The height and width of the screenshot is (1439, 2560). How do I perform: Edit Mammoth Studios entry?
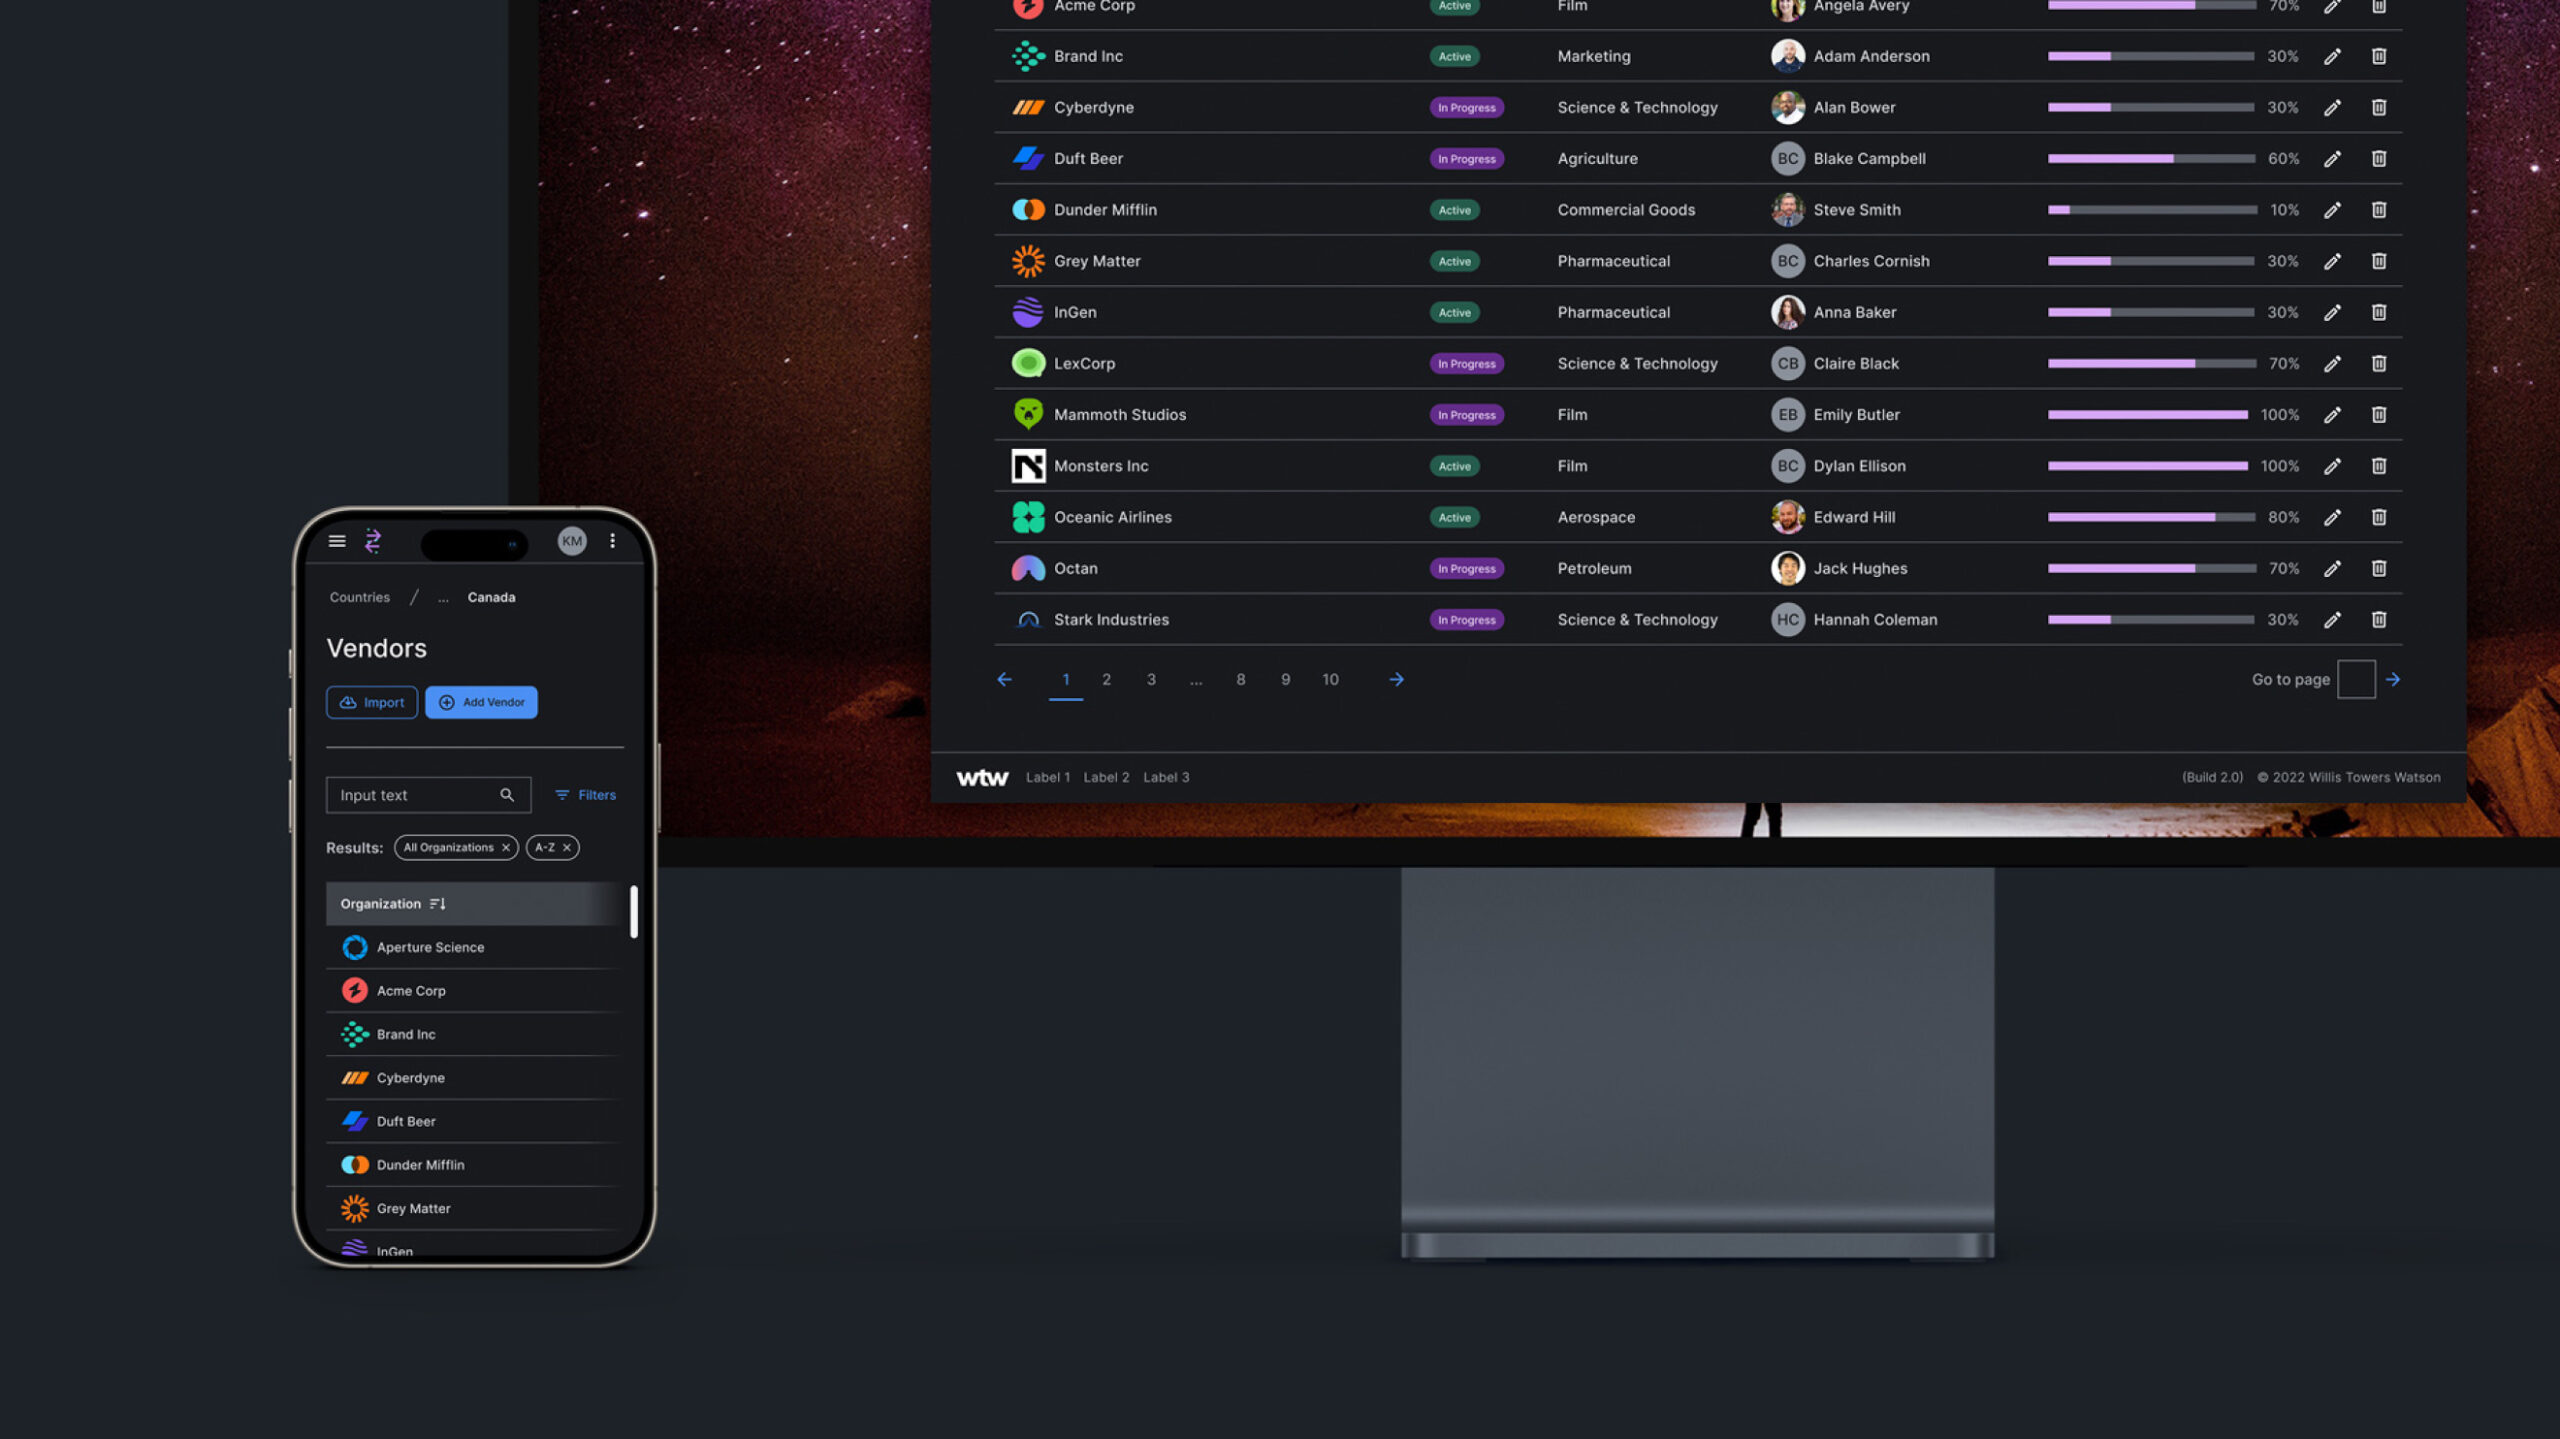[x=2332, y=414]
